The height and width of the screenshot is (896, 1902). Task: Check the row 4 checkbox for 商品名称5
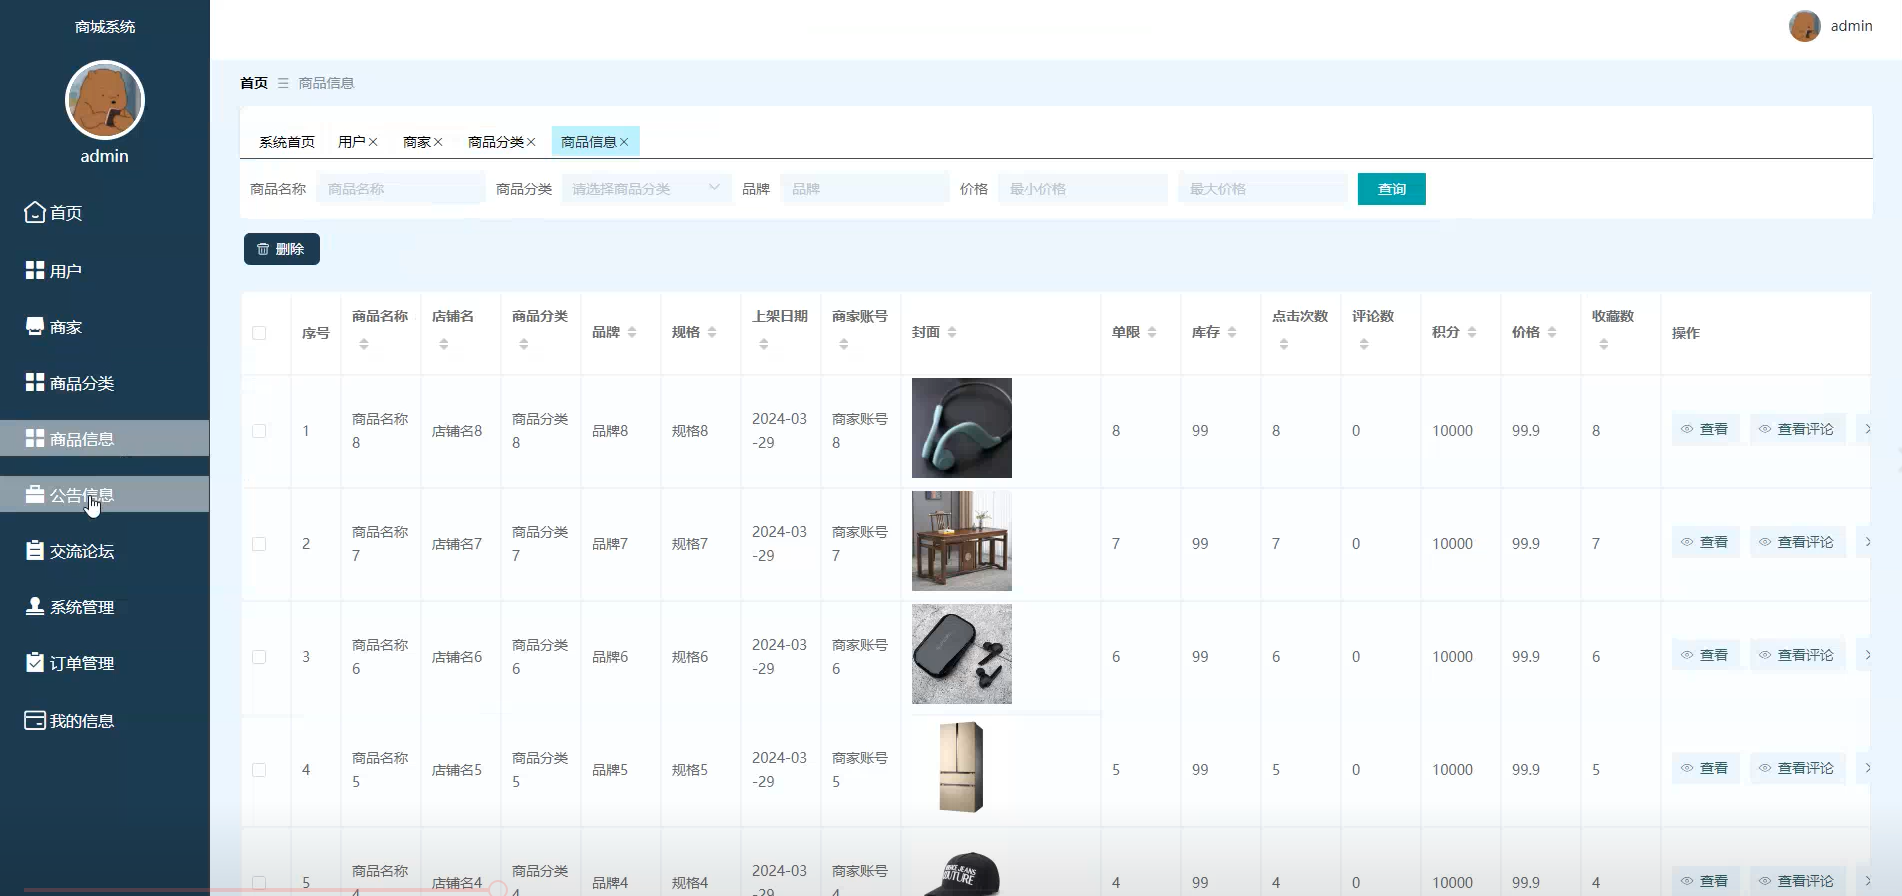(259, 770)
